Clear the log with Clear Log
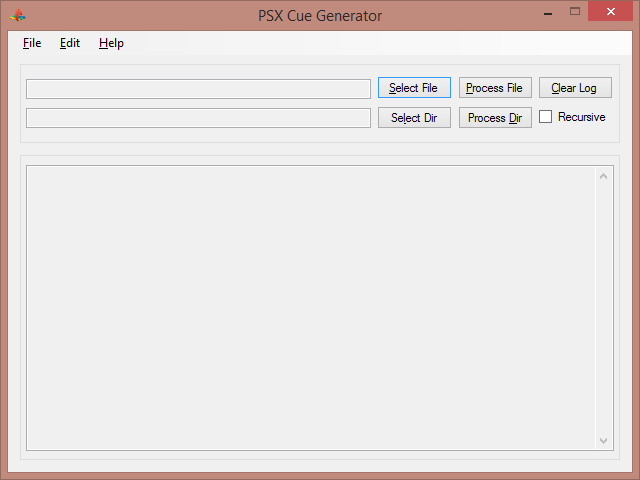This screenshot has width=640, height=480. (x=575, y=88)
